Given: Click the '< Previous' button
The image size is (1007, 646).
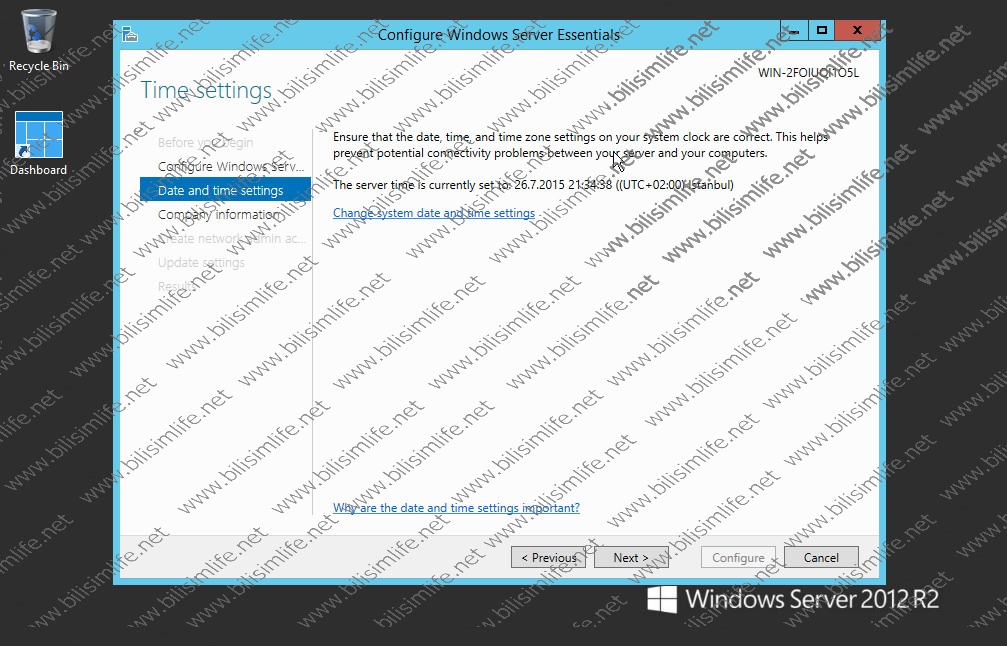Looking at the screenshot, I should pyautogui.click(x=548, y=557).
